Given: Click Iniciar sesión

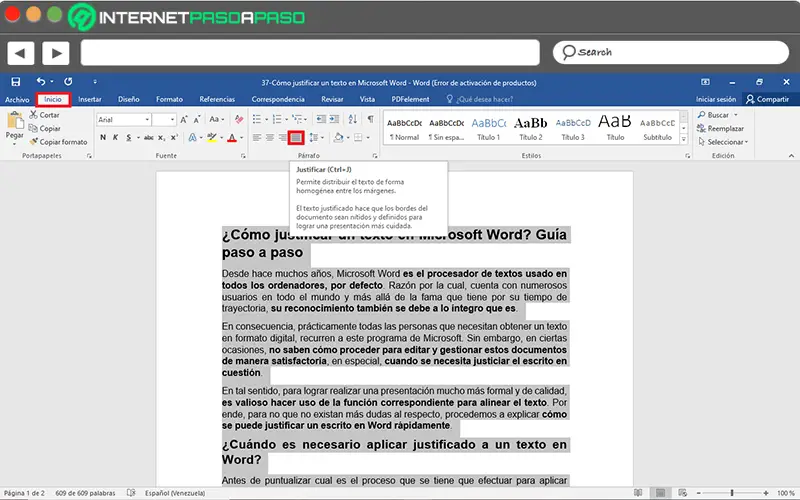Looking at the screenshot, I should tap(716, 99).
